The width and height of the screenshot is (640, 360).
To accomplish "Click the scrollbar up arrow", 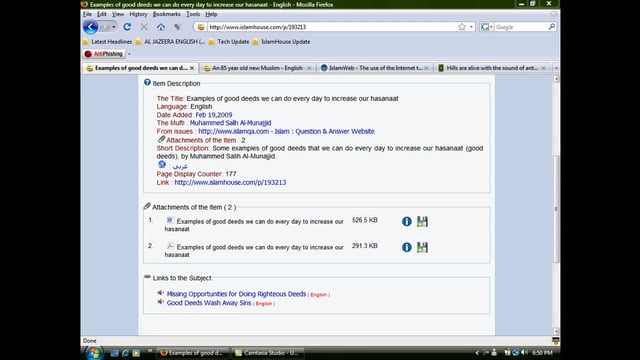I will (x=556, y=79).
